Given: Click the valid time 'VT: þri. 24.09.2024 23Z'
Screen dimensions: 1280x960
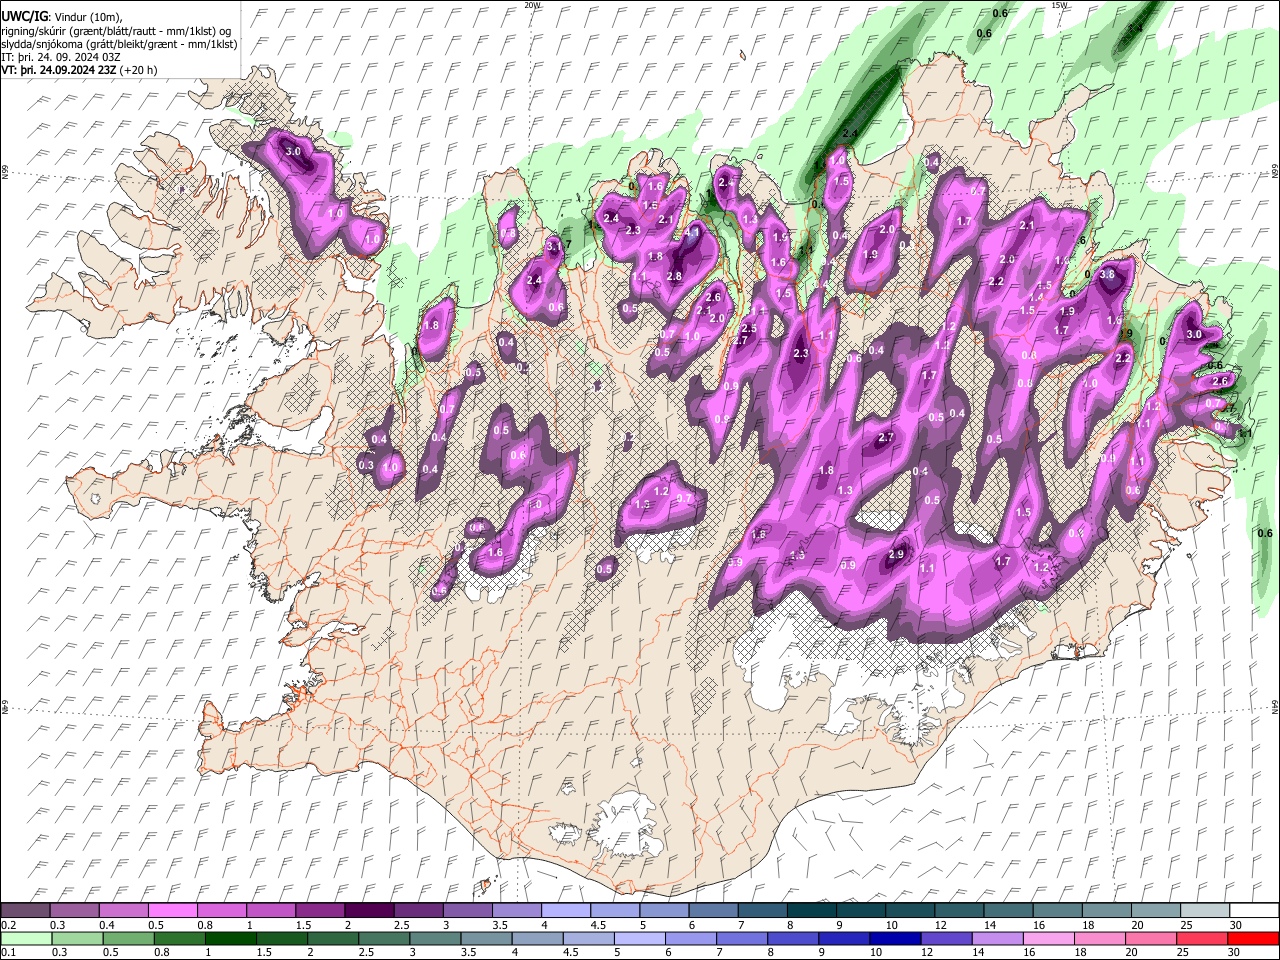Looking at the screenshot, I should [58, 71].
